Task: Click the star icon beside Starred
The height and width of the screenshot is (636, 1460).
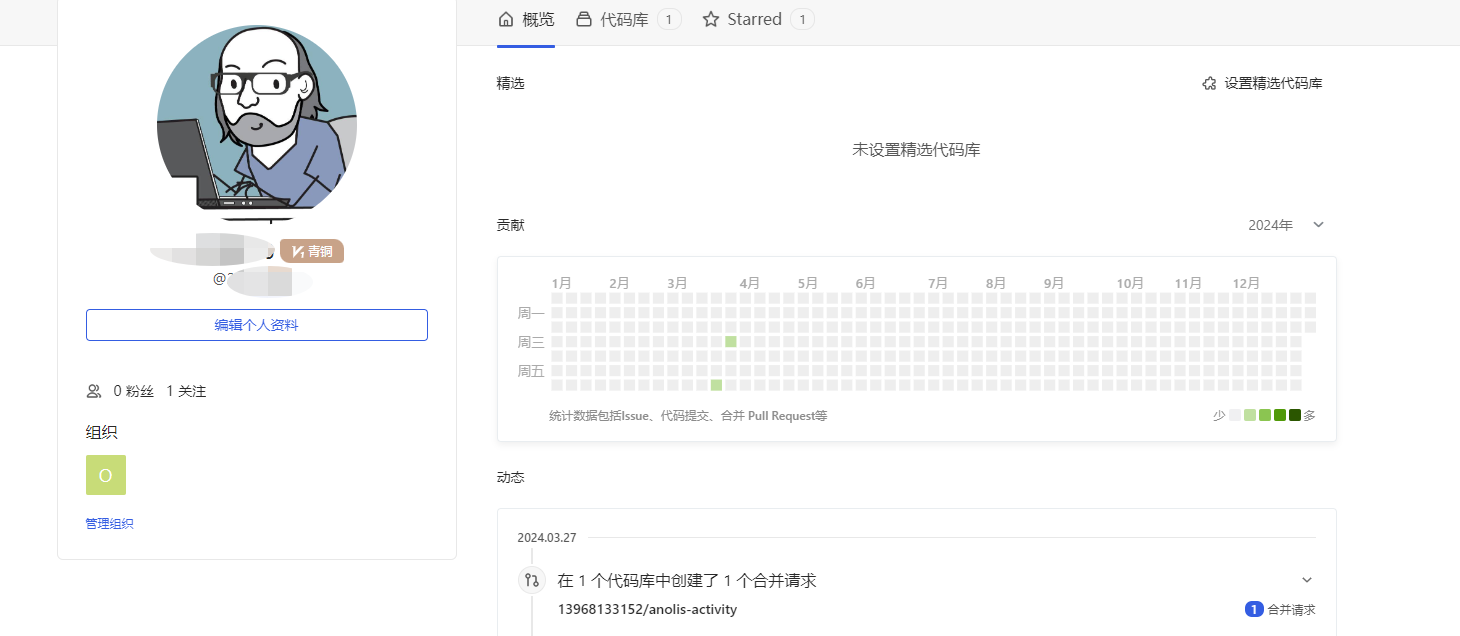Action: (710, 18)
